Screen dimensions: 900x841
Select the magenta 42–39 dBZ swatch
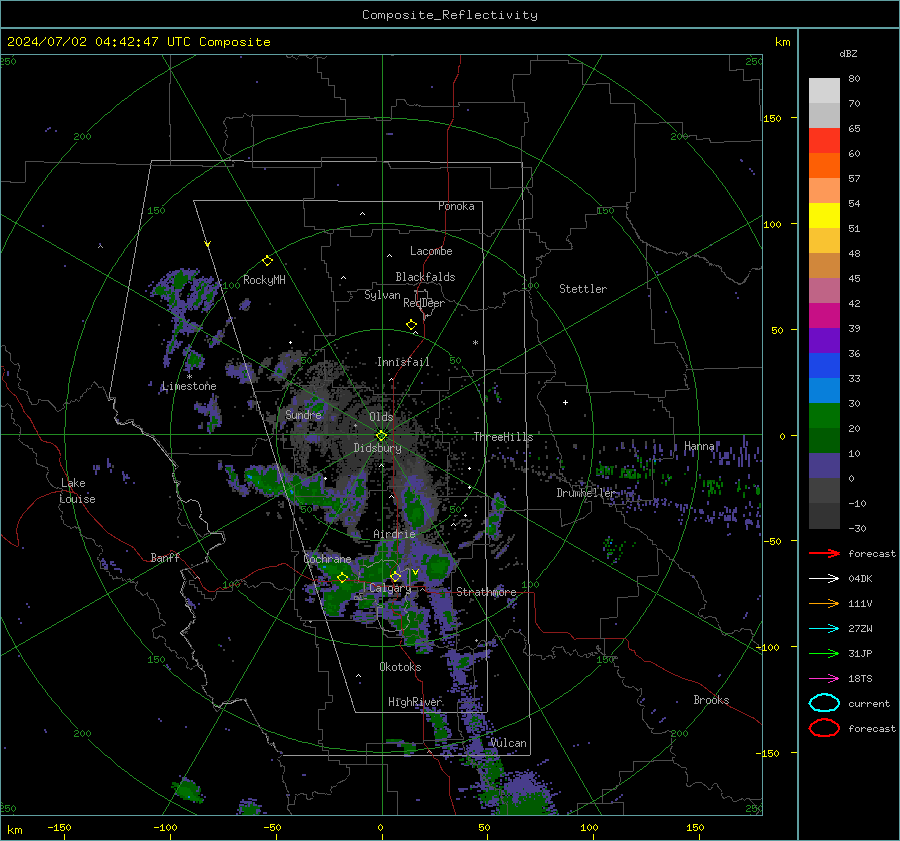(x=824, y=316)
